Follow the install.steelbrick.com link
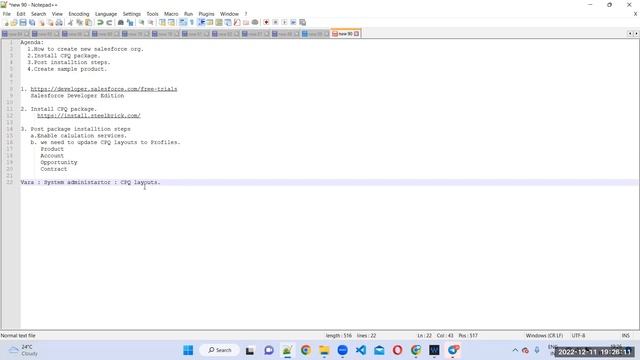Viewport: 640px width, 360px height. (89, 116)
